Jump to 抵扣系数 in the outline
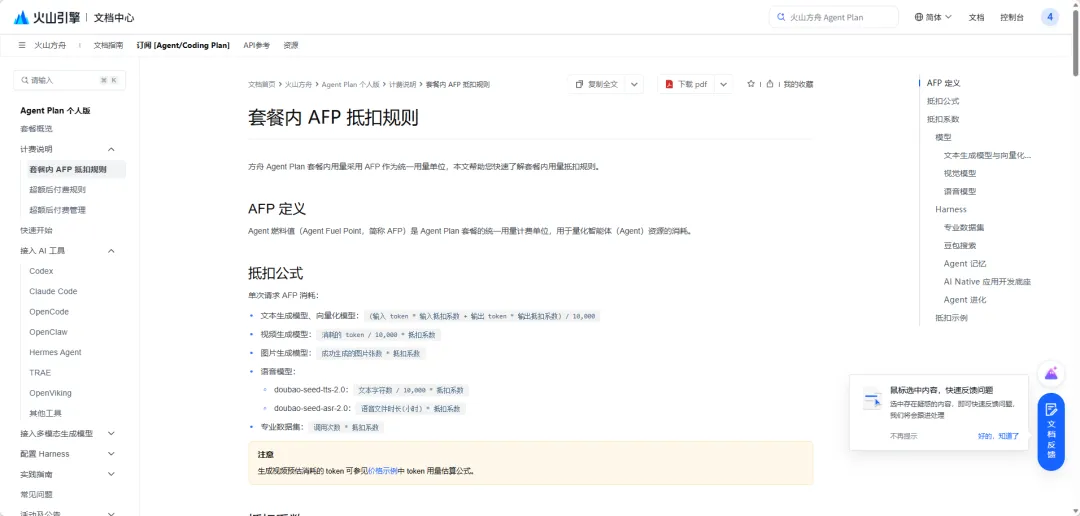This screenshot has width=1080, height=516. 943,119
